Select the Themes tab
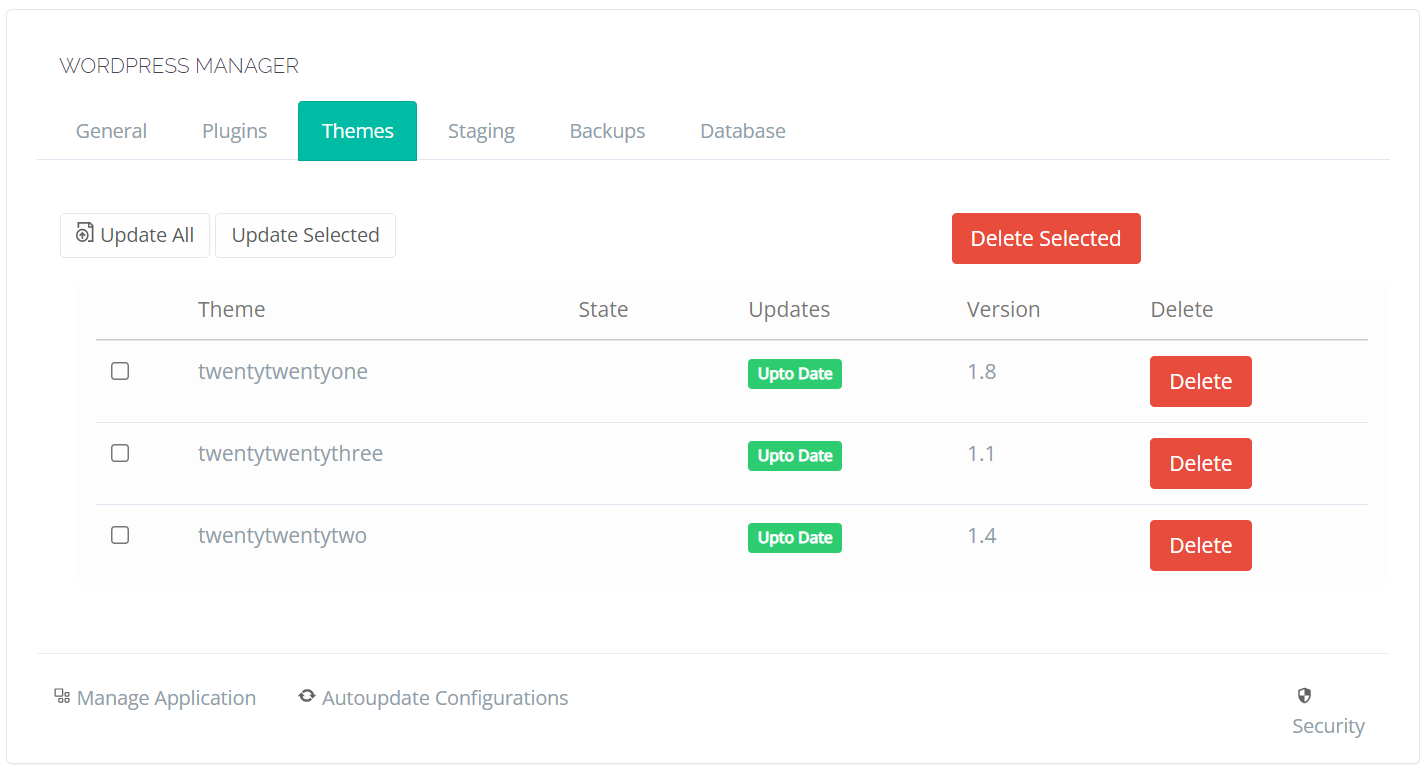This screenshot has height=772, width=1420. click(x=358, y=131)
